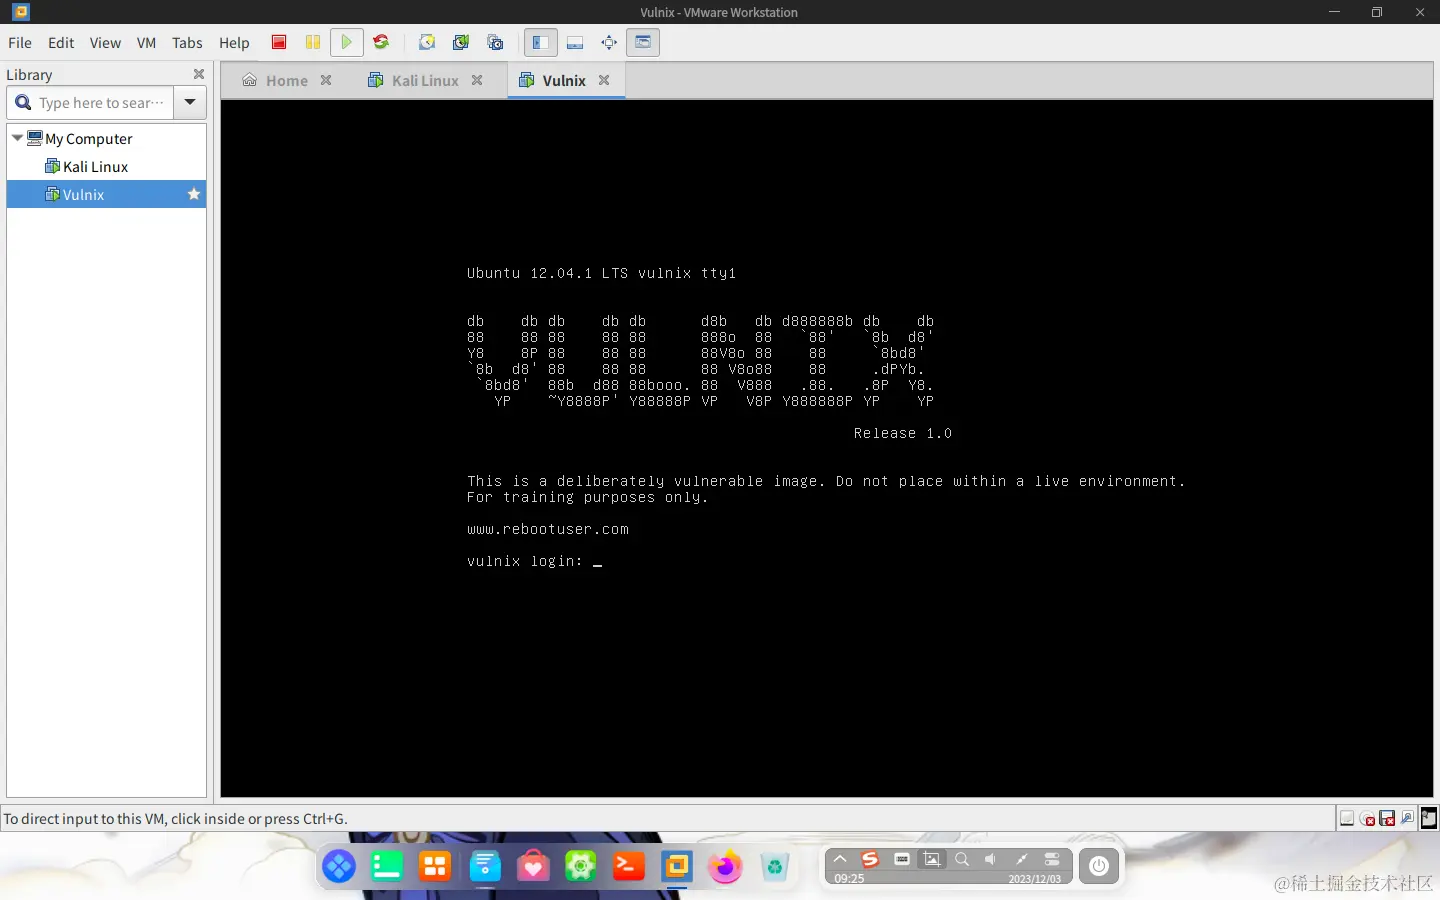Collapse the My Computer tree node
The width and height of the screenshot is (1440, 900).
(16, 138)
